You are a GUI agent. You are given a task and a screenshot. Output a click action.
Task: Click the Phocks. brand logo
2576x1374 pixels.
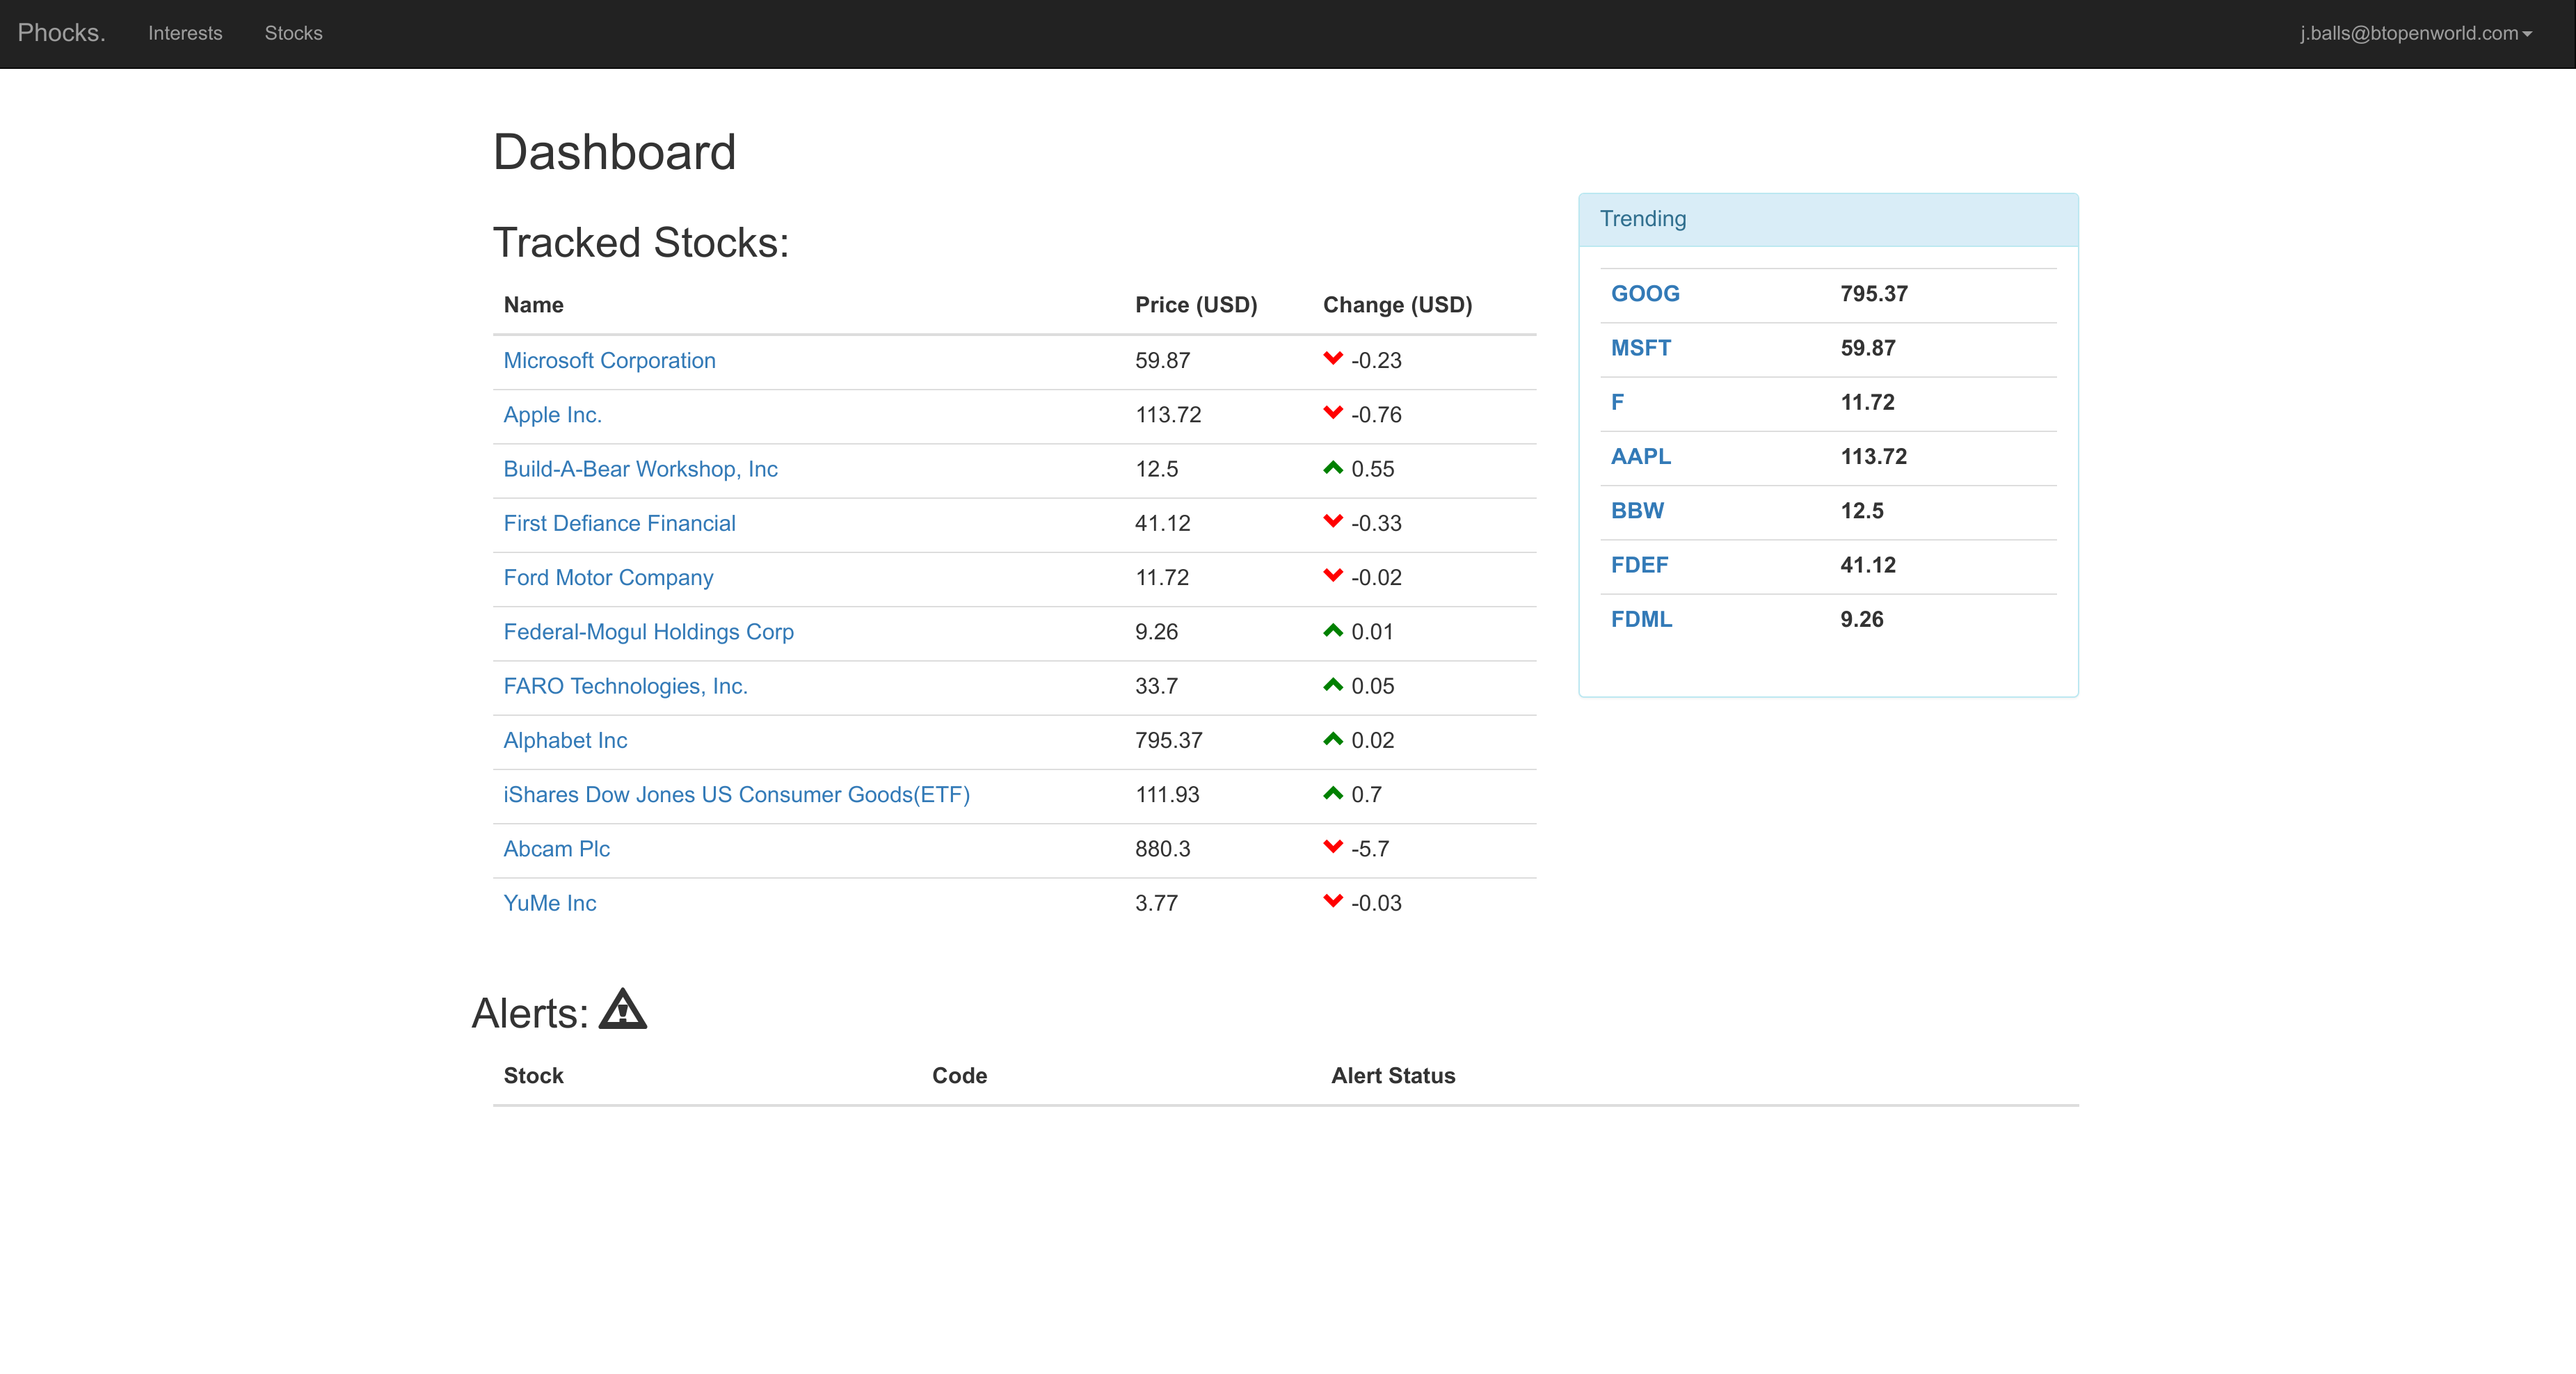tap(61, 33)
